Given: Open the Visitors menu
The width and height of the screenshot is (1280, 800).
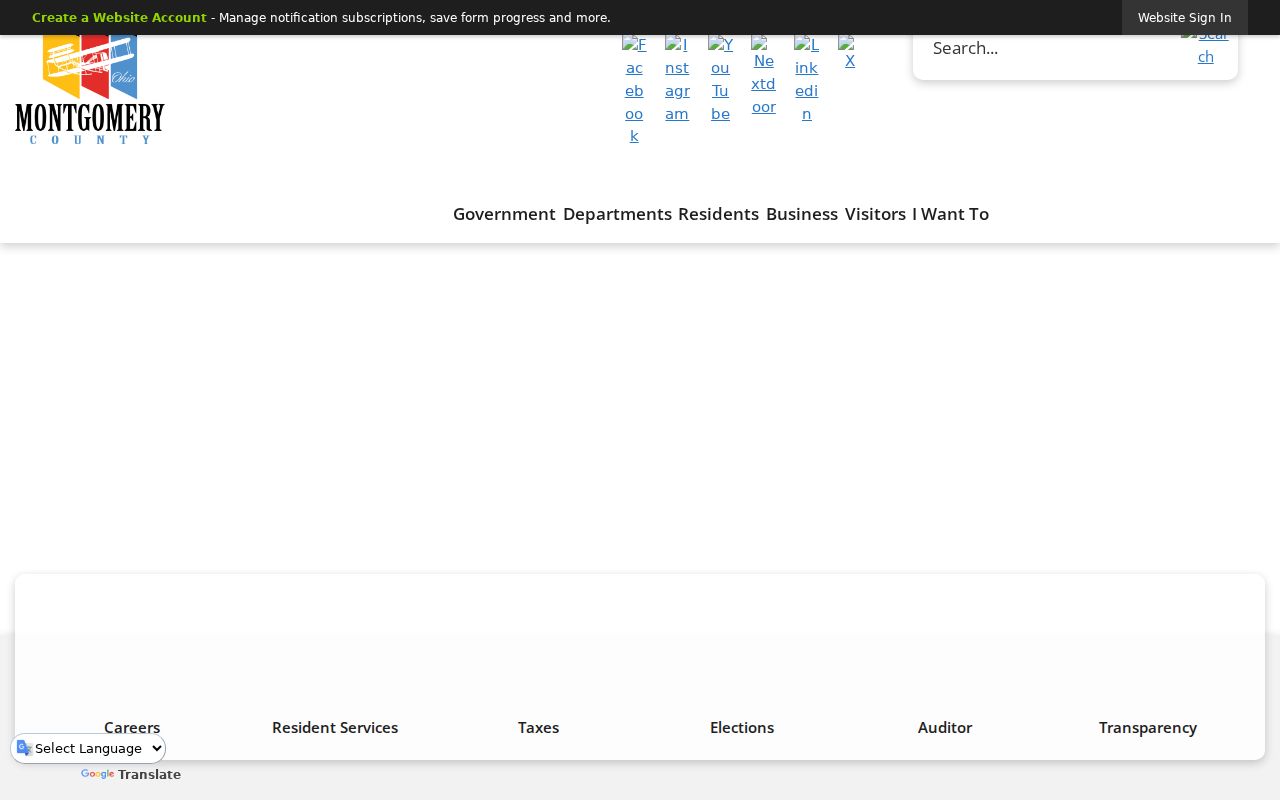Looking at the screenshot, I should [875, 214].
